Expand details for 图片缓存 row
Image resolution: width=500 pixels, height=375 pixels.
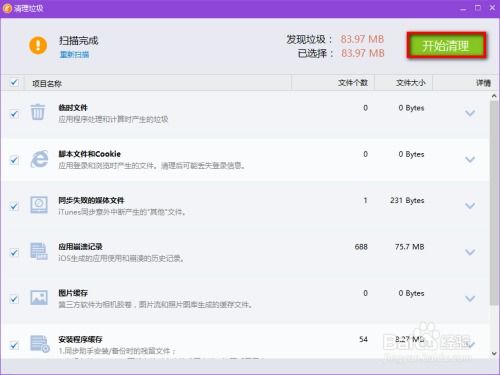pyautogui.click(x=470, y=298)
